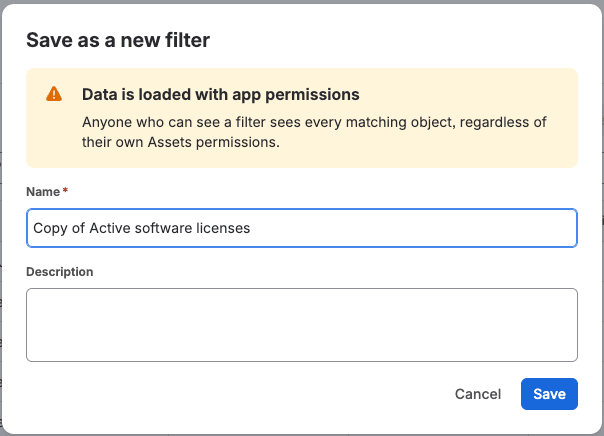Click the 'Anyone who can see a filter' message
The height and width of the screenshot is (436, 604).
(x=314, y=132)
